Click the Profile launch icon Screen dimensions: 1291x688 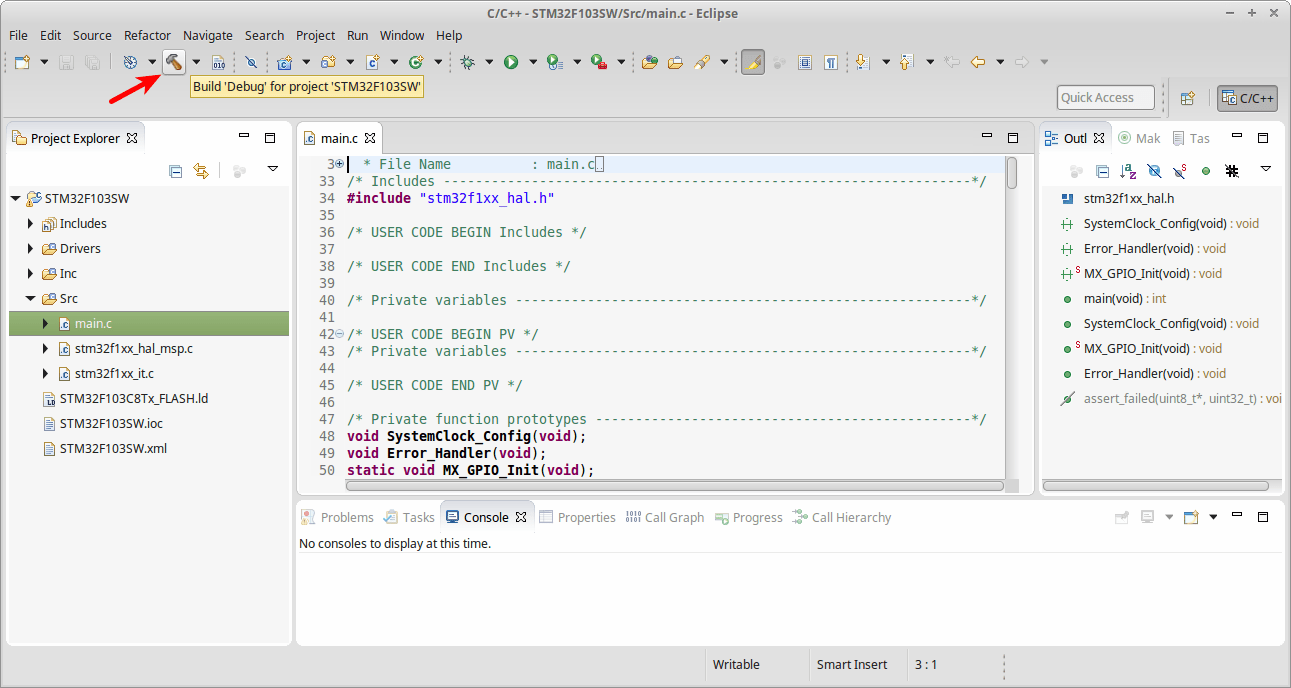[x=555, y=62]
